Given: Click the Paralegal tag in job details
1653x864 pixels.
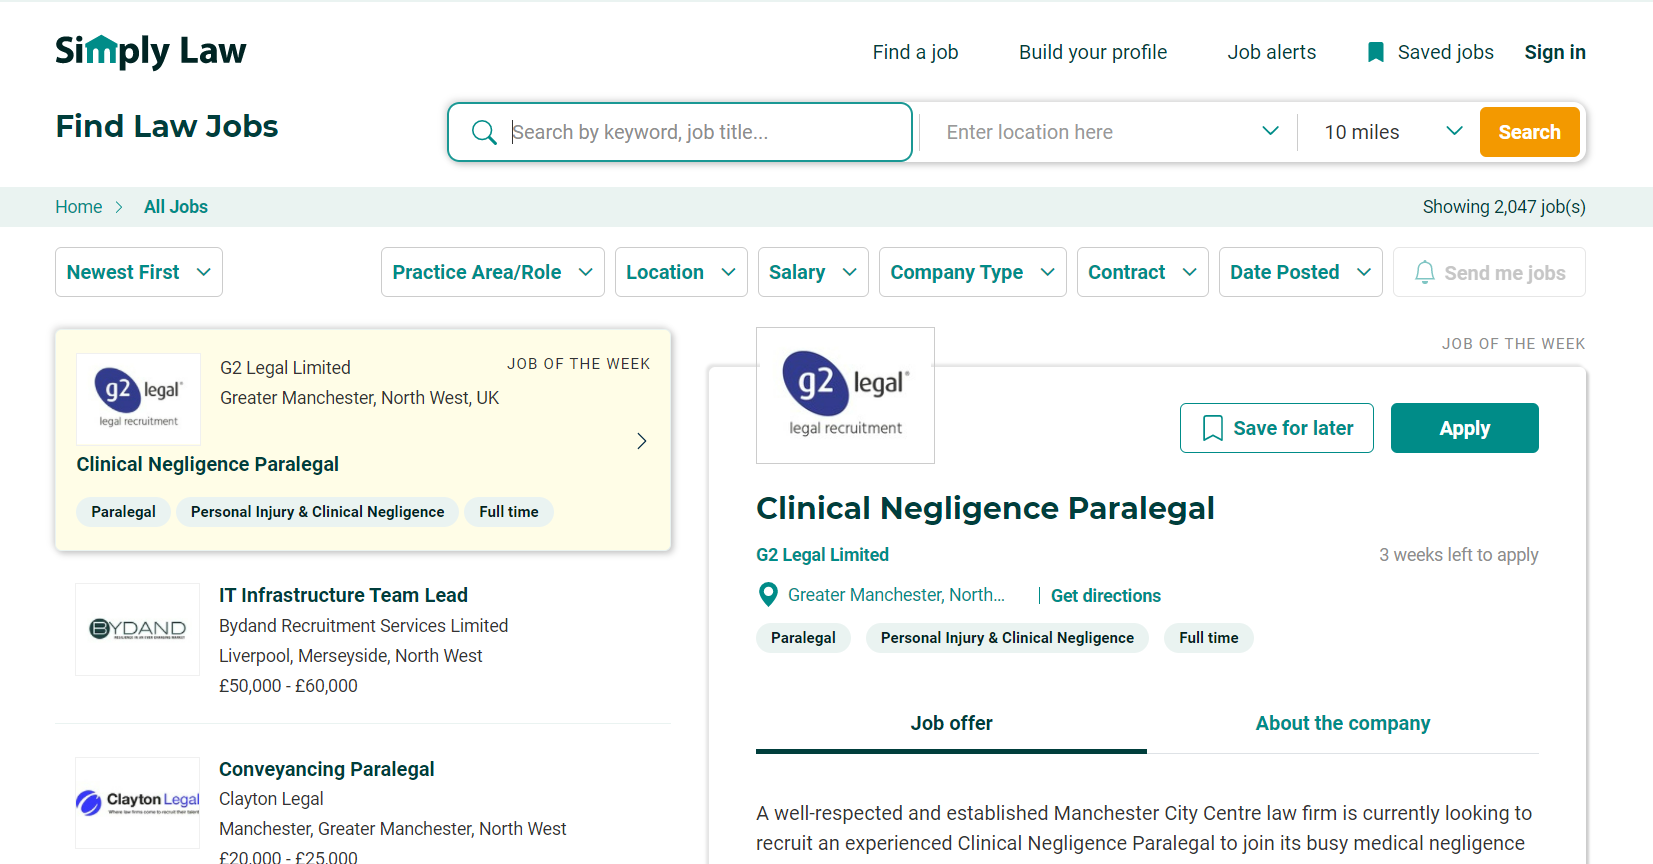Looking at the screenshot, I should [803, 638].
